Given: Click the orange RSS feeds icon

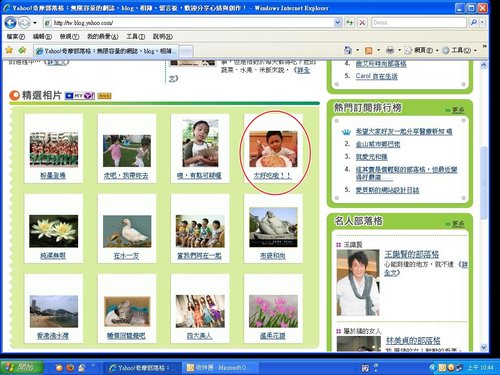Looking at the screenshot, I should click(369, 50).
